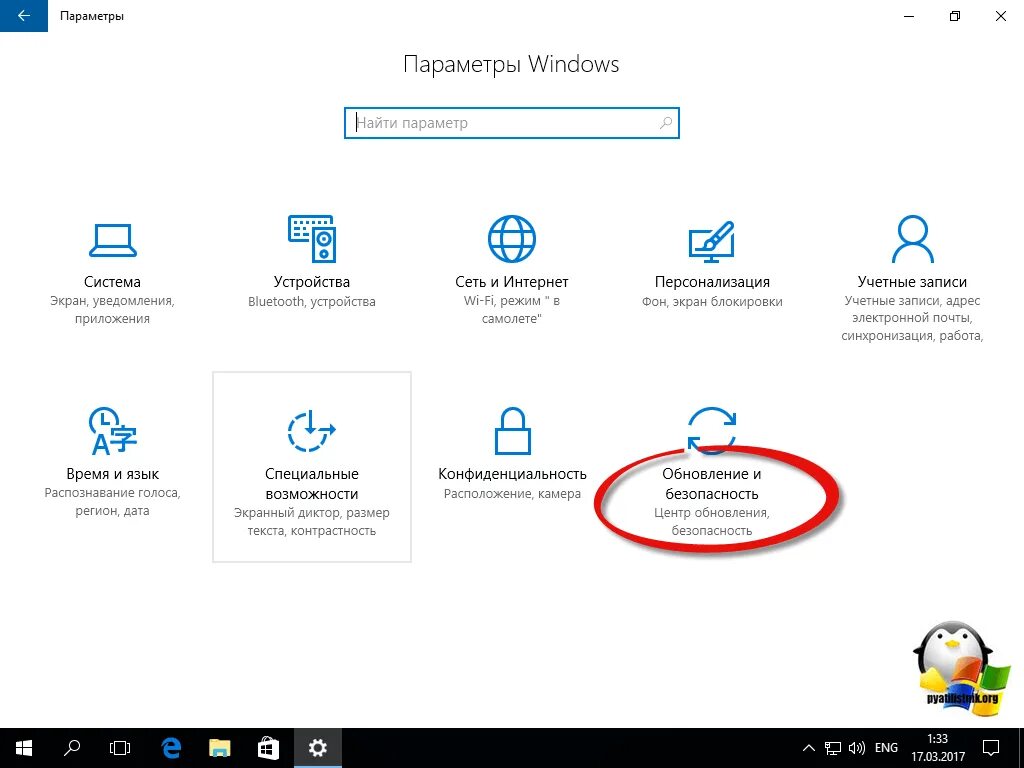Open the Store from the taskbar
Viewport: 1024px width, 768px height.
click(x=268, y=748)
